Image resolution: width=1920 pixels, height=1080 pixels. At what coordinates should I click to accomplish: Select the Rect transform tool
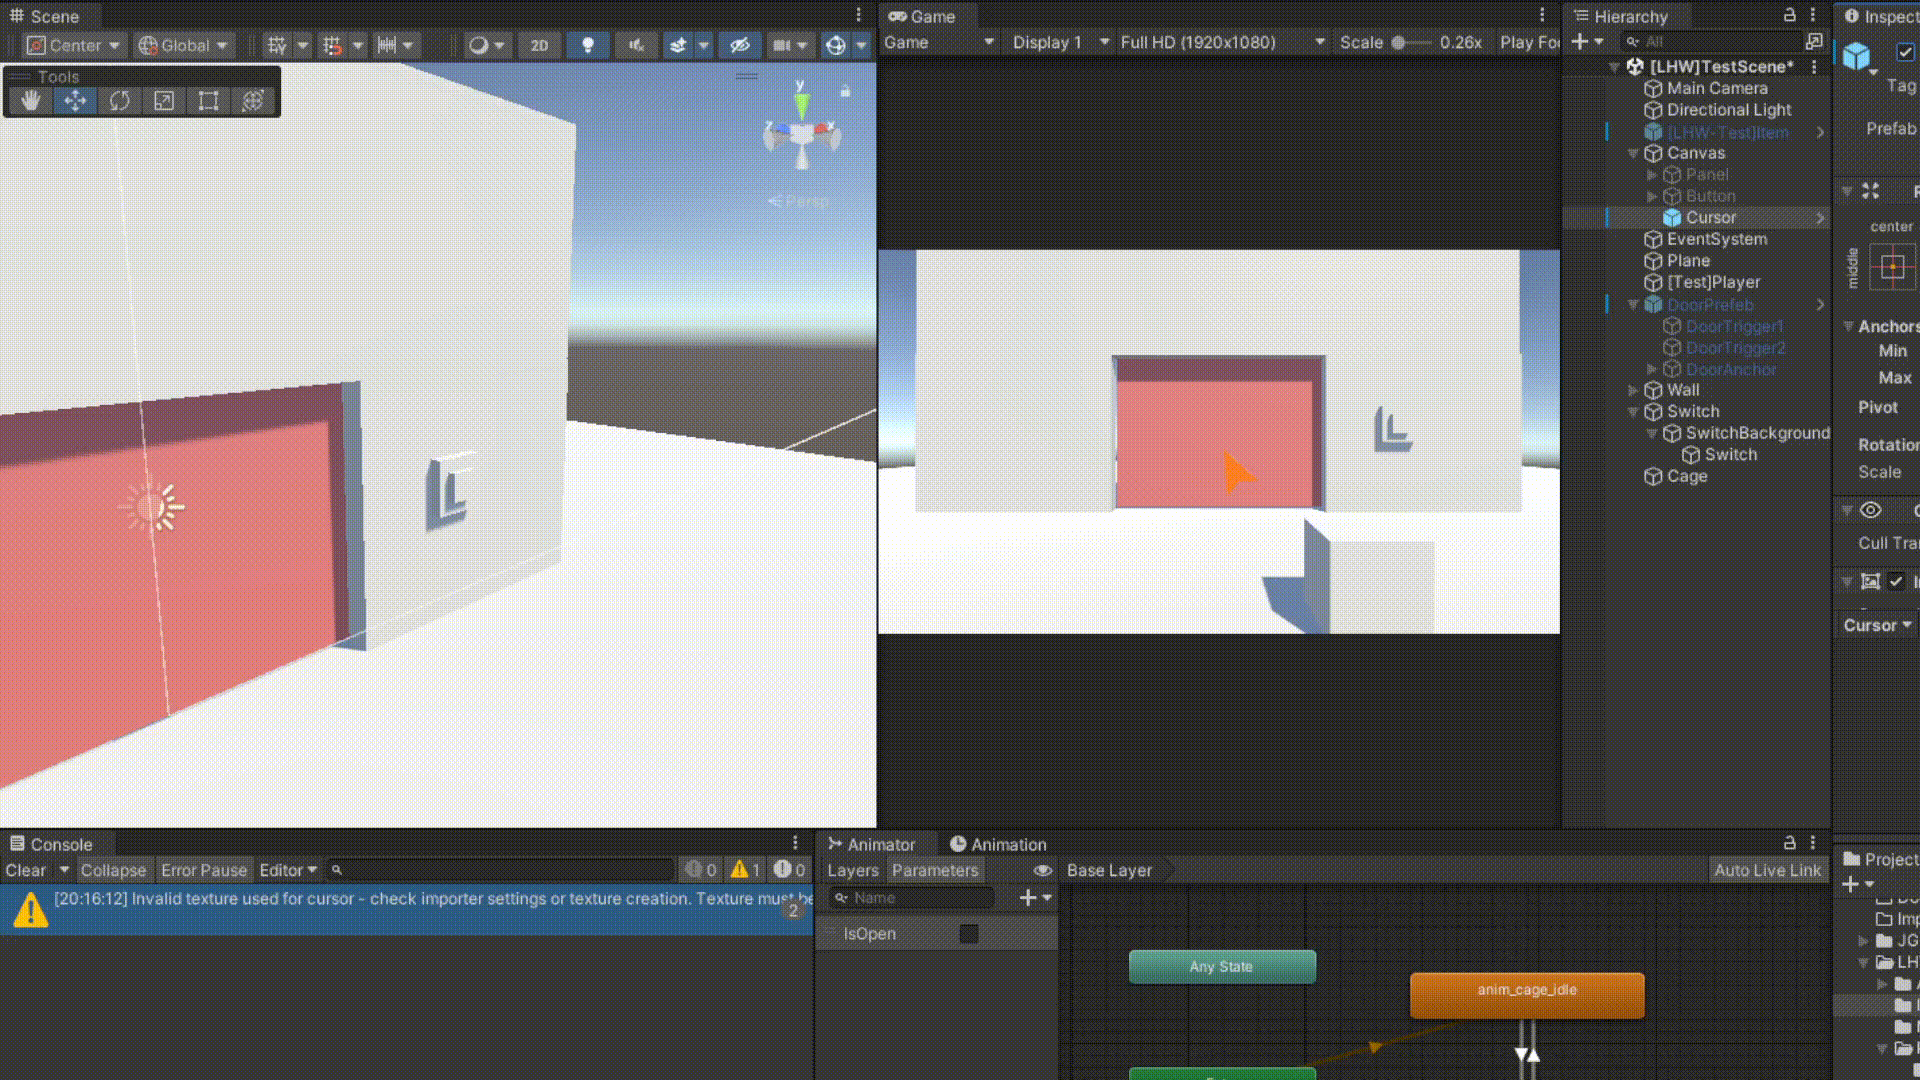(208, 101)
